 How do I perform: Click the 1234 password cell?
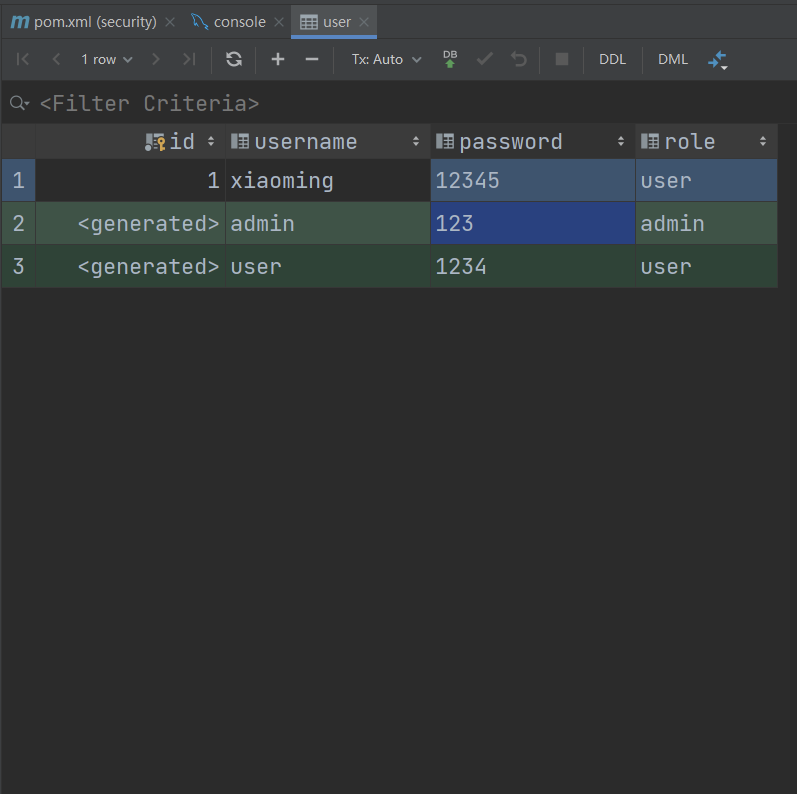pos(533,266)
